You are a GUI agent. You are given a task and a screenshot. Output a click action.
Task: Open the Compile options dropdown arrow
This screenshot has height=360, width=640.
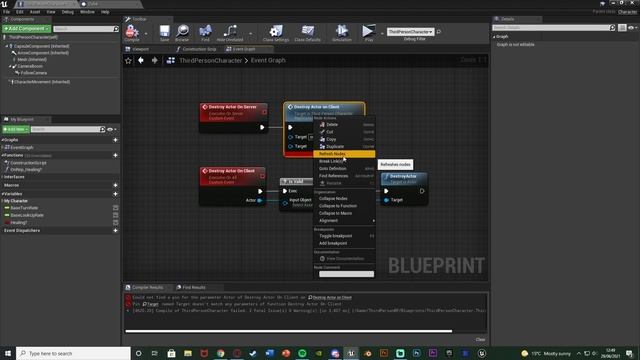click(146, 33)
